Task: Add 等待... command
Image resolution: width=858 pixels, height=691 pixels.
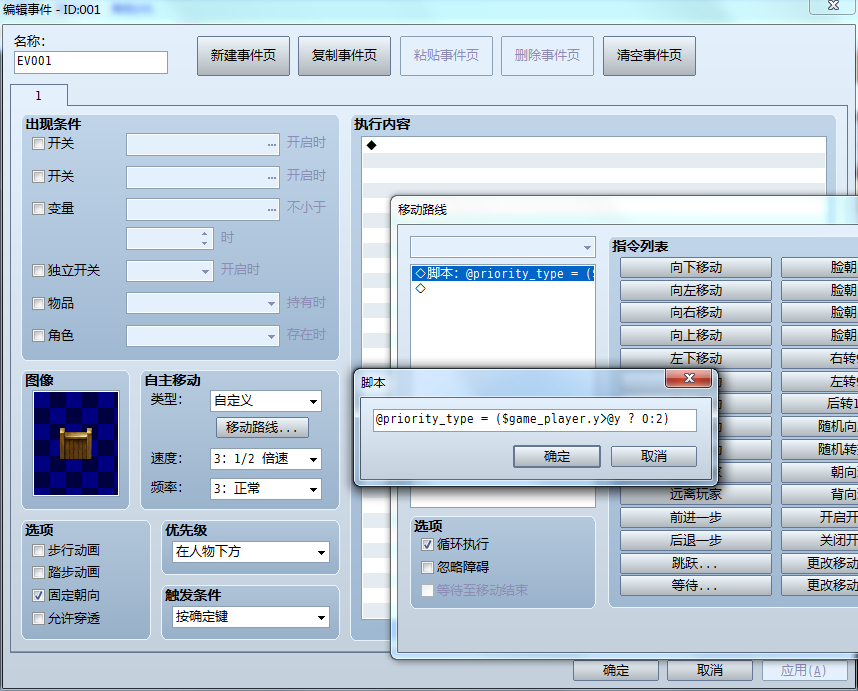Action: pyautogui.click(x=696, y=586)
